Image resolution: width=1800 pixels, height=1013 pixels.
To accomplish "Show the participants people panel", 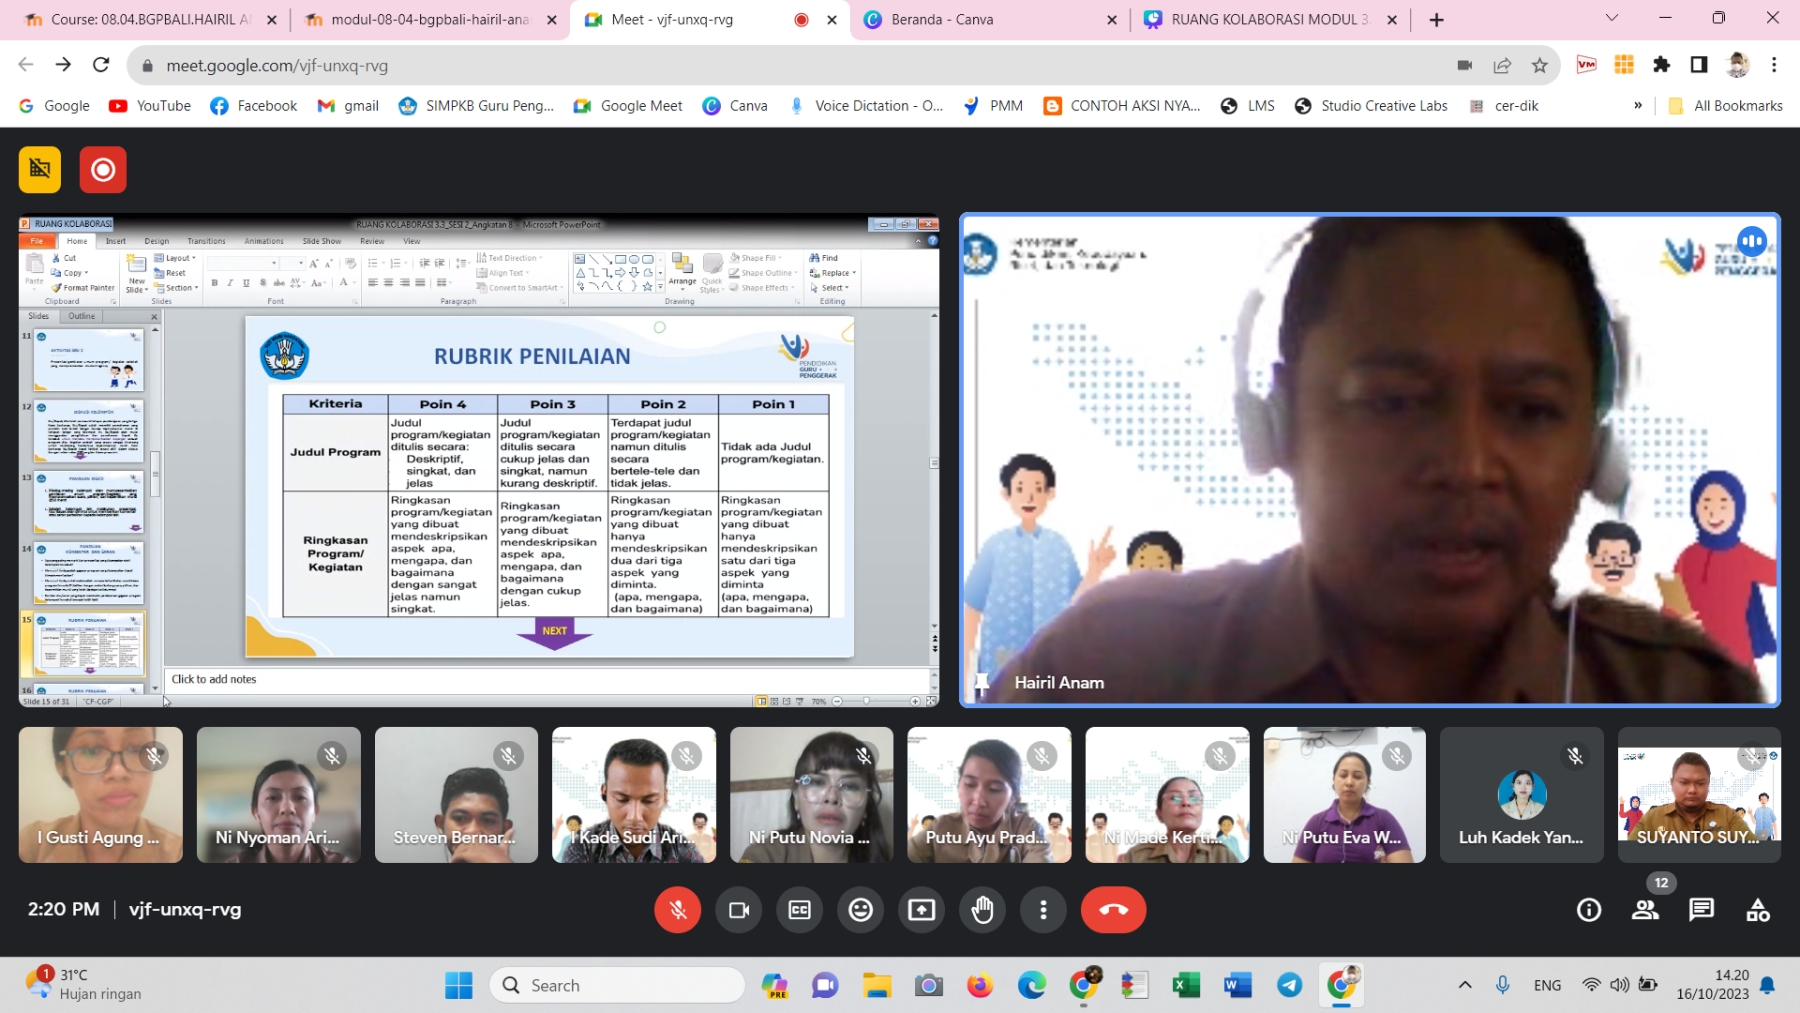I will pos(1645,910).
